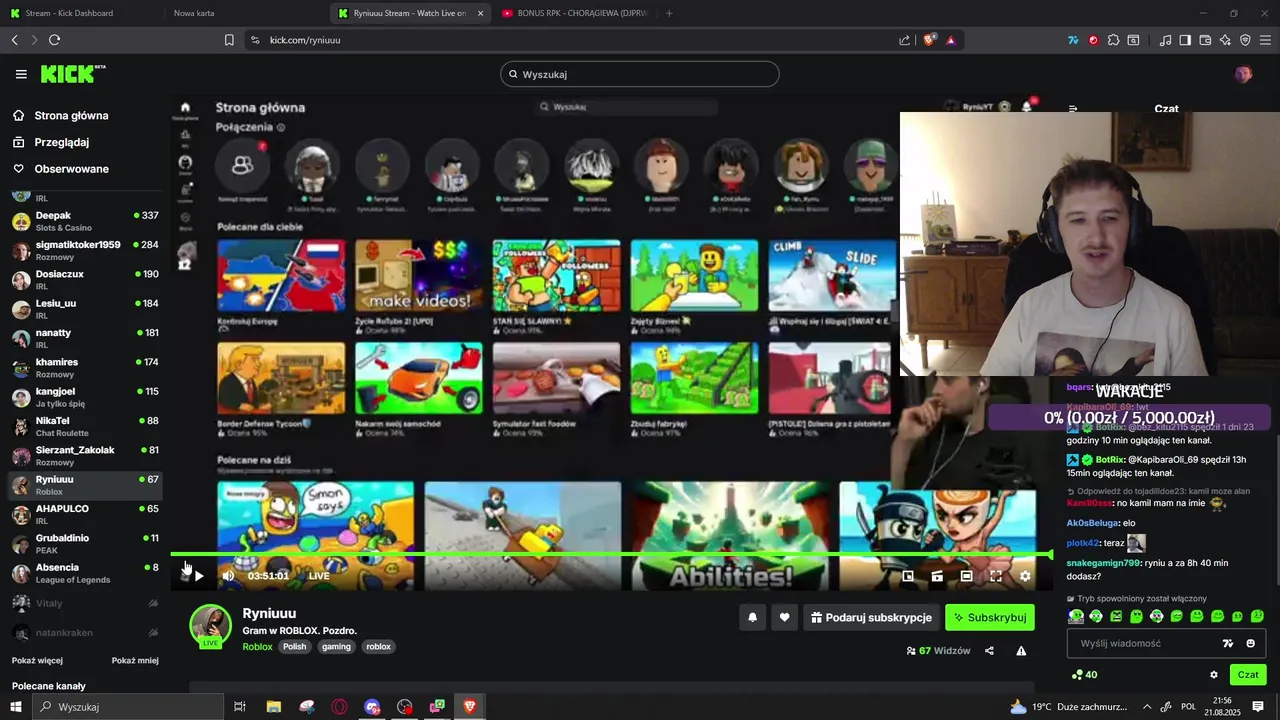Open the browser main menu

[x=1265, y=40]
